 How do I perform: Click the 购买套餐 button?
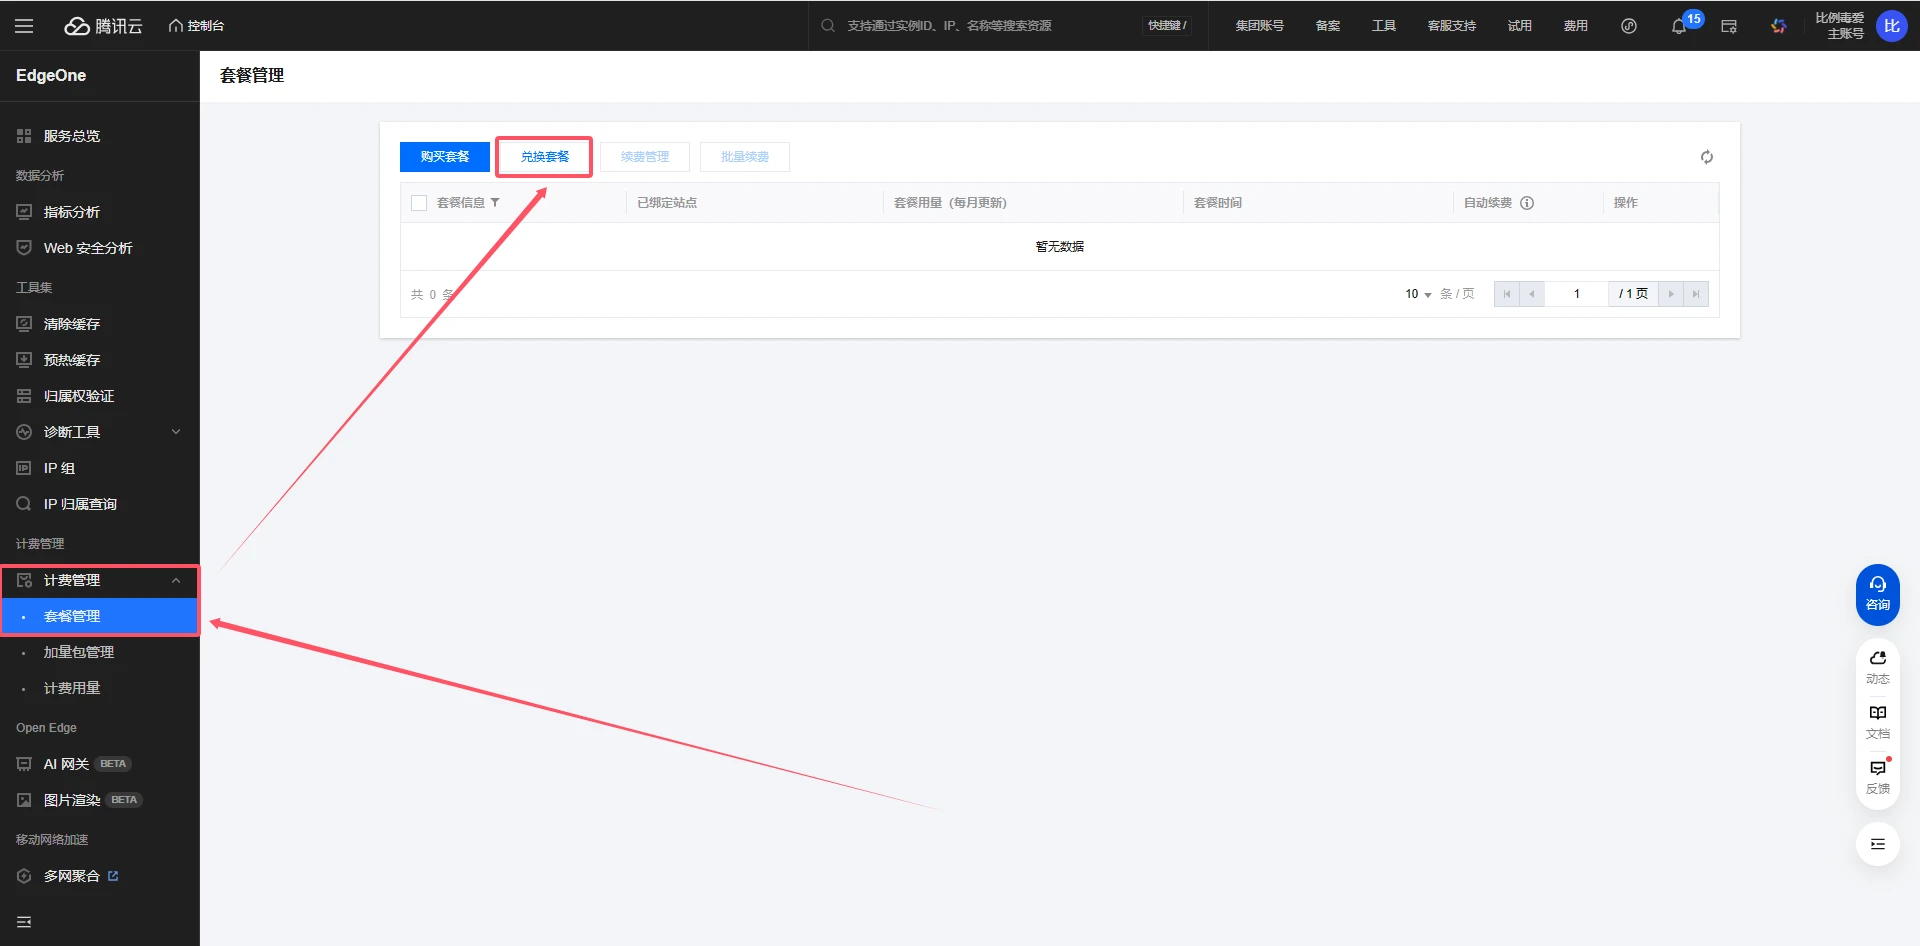[444, 157]
